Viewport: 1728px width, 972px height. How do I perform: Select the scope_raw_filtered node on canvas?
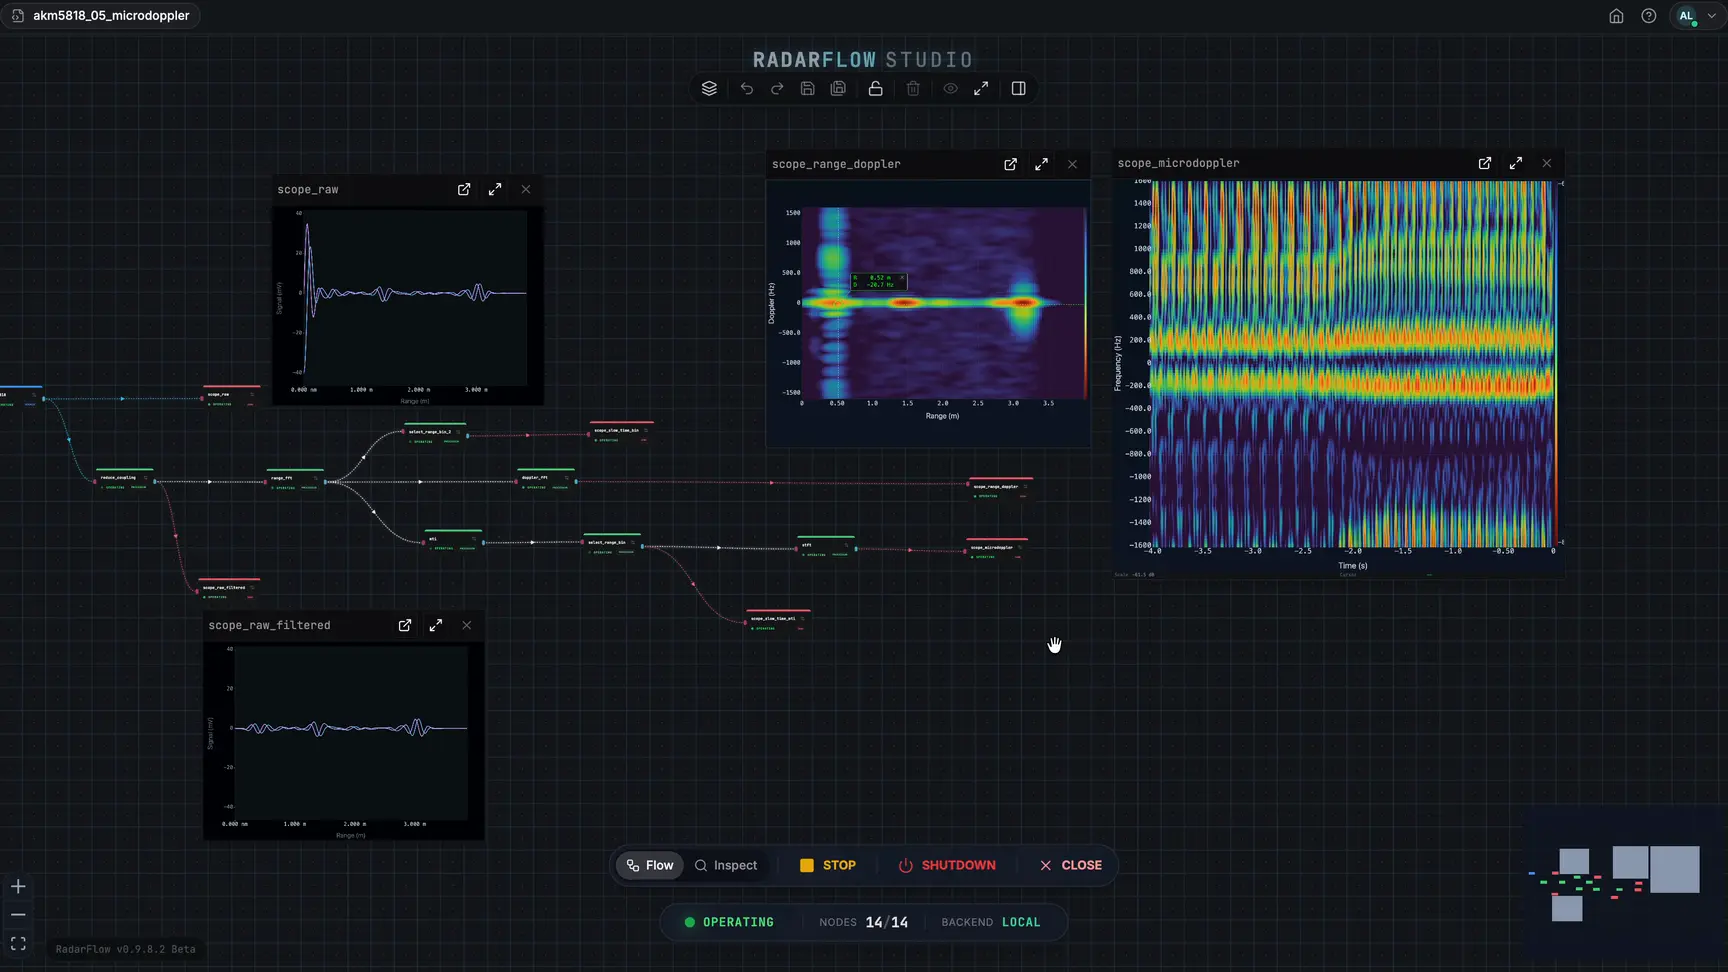pyautogui.click(x=229, y=588)
